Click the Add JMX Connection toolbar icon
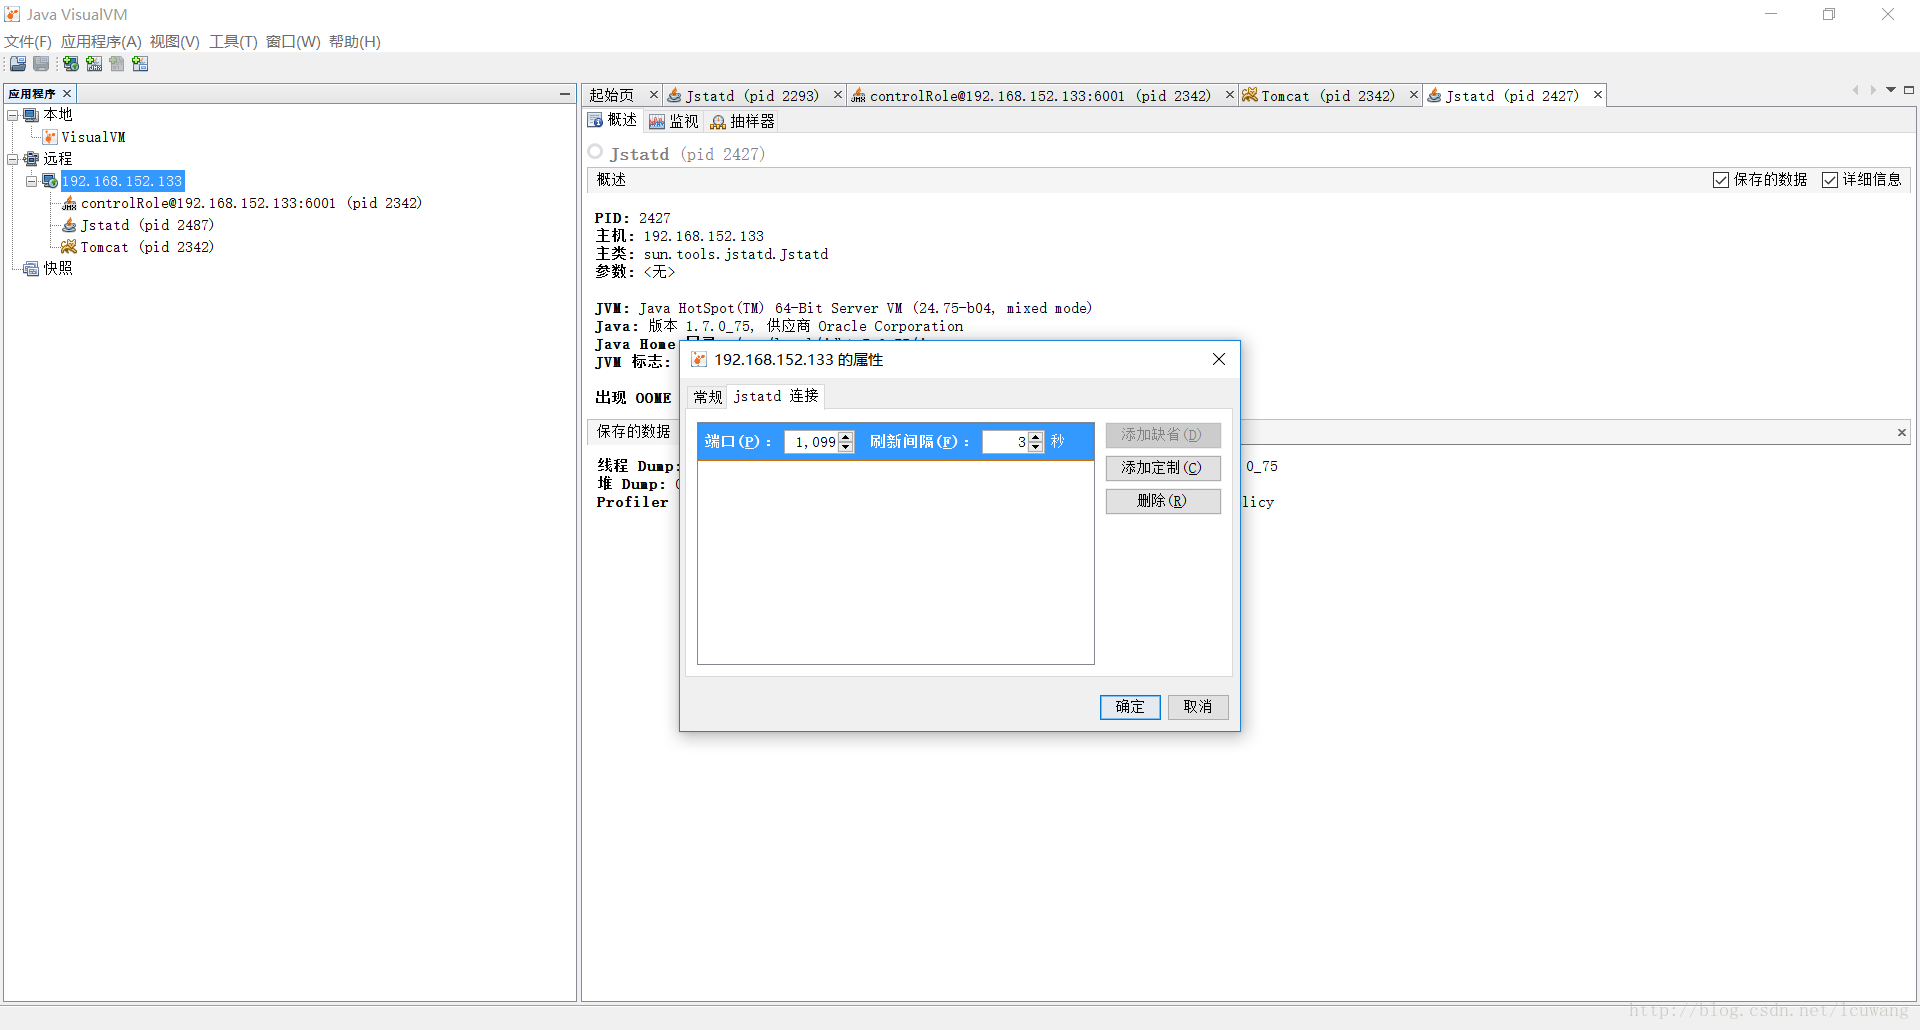Image resolution: width=1920 pixels, height=1030 pixels. tap(94, 64)
